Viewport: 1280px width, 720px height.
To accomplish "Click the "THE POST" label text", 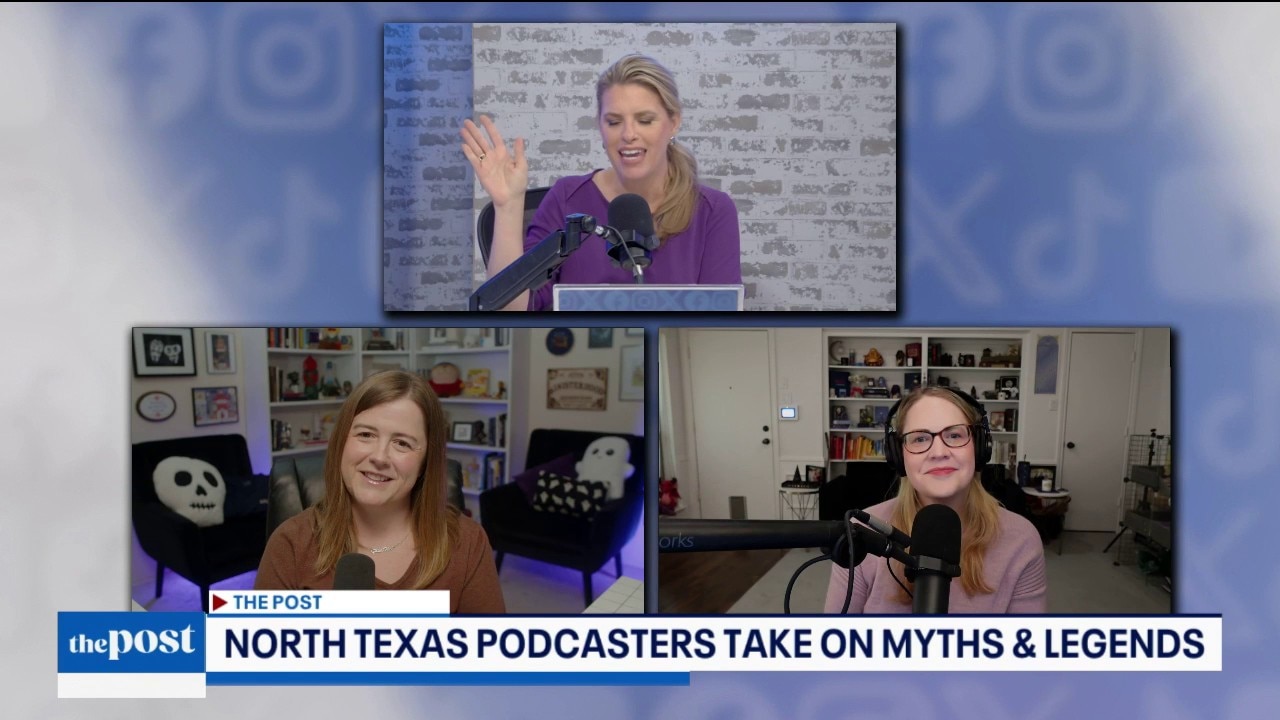I will (x=277, y=602).
